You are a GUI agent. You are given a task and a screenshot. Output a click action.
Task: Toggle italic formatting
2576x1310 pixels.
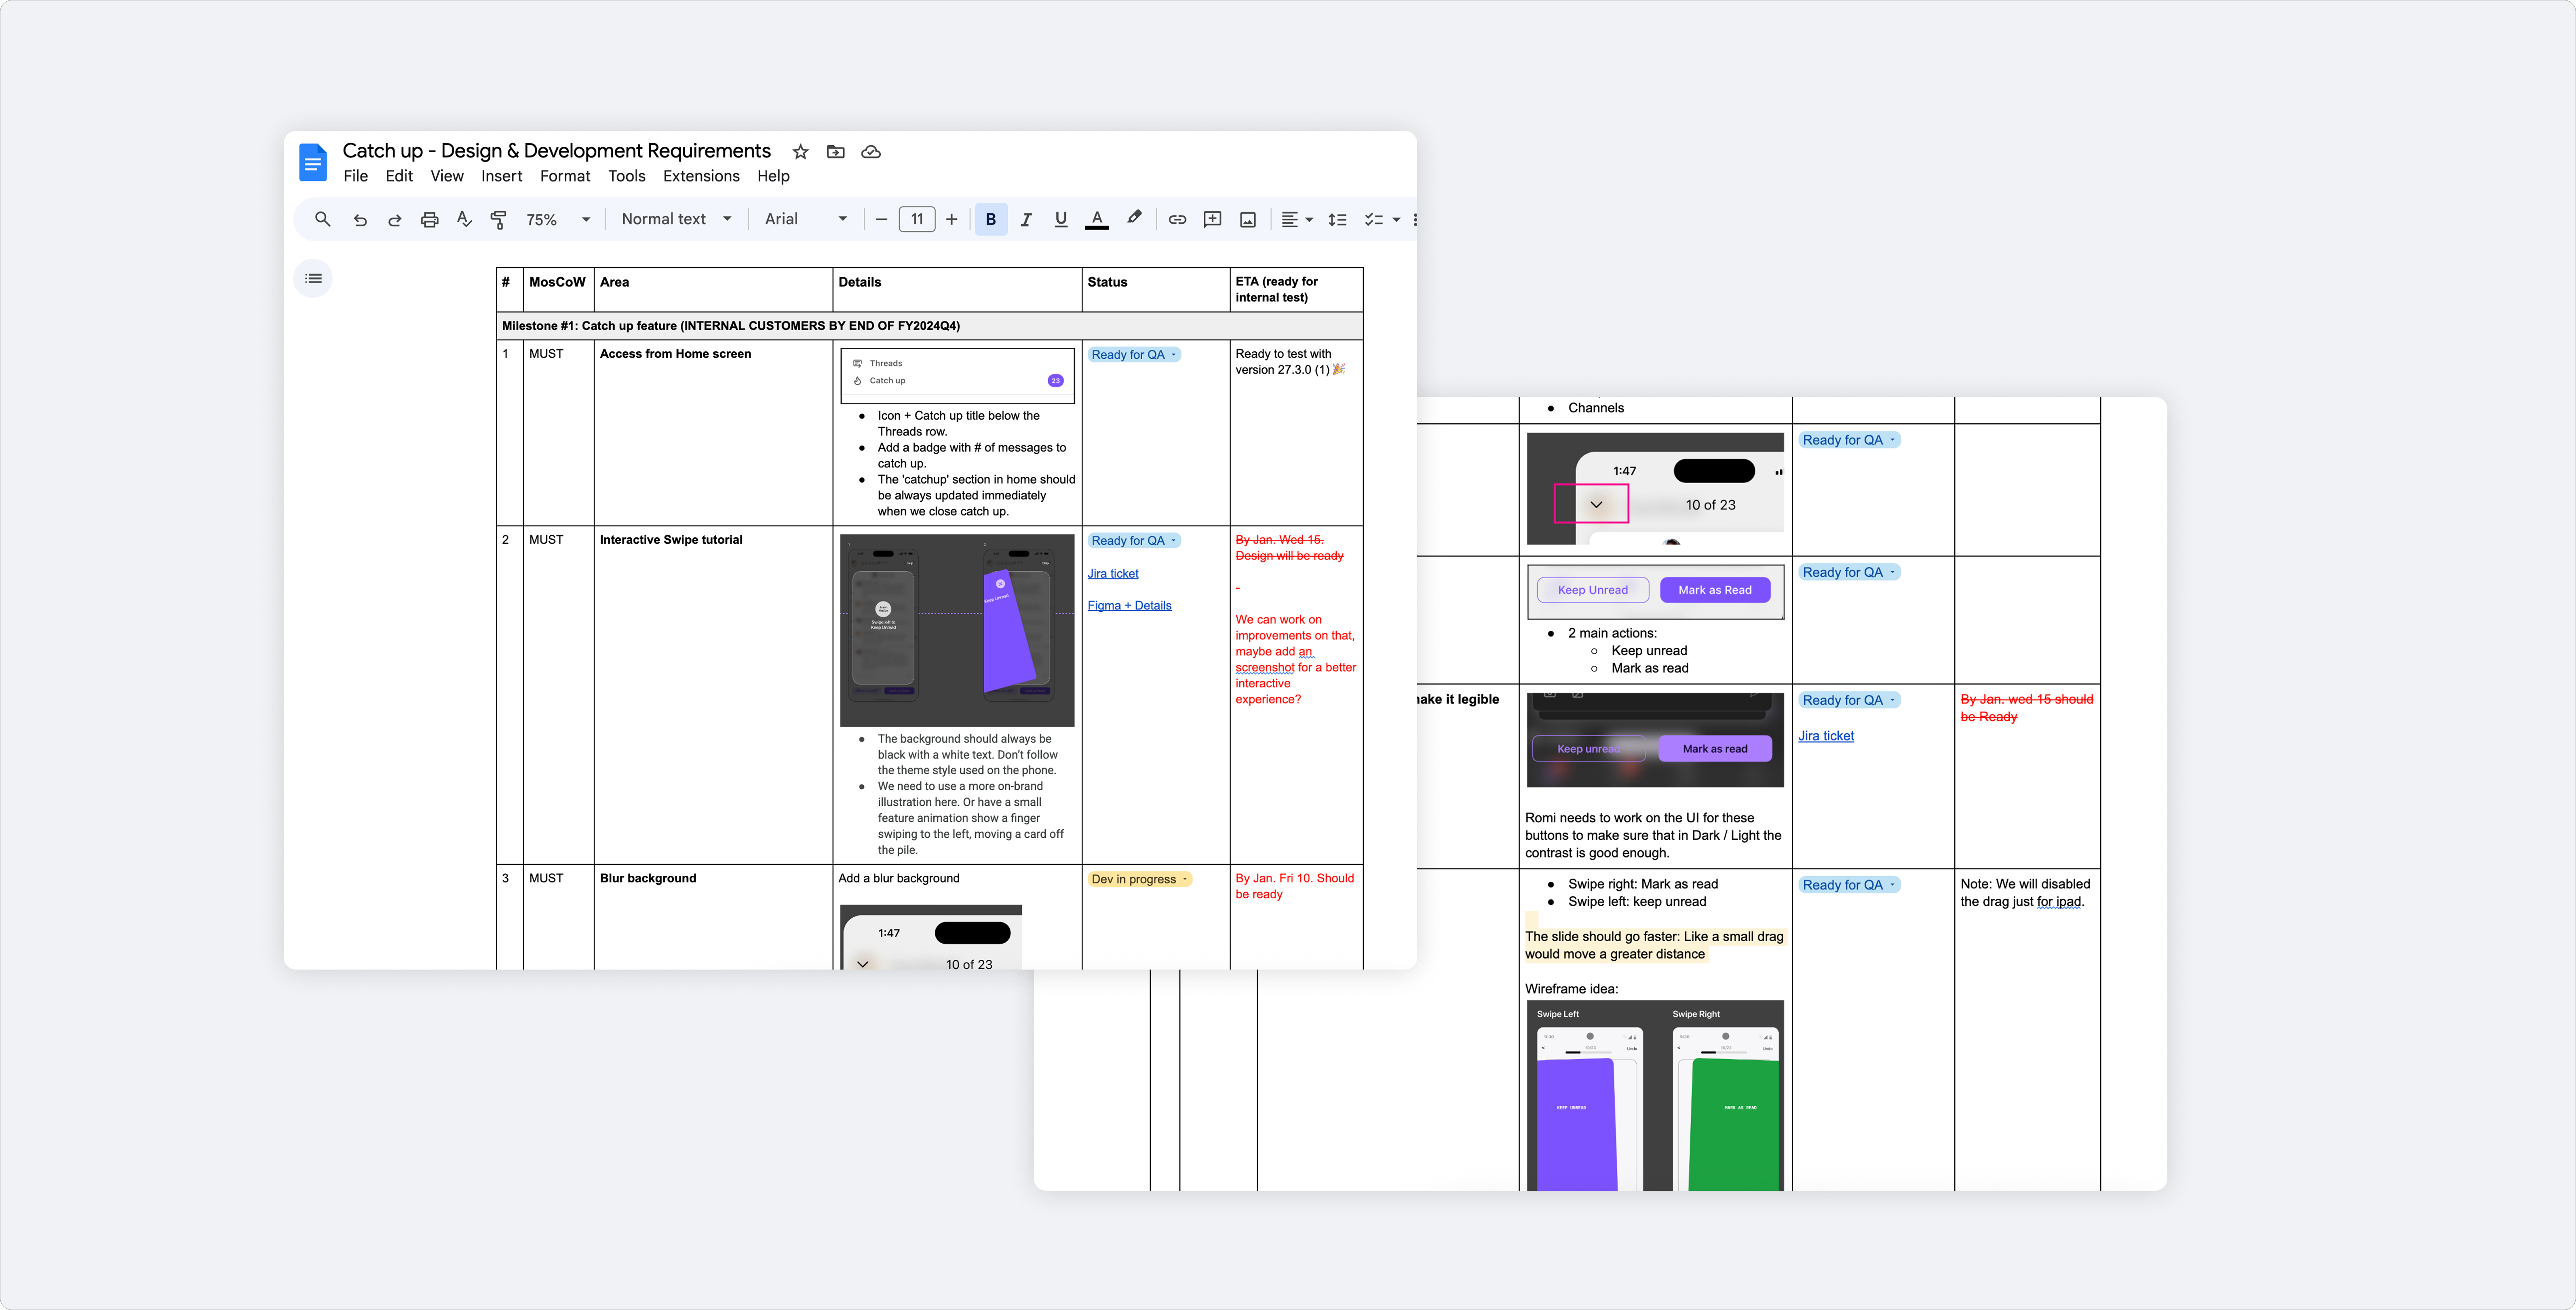click(x=1025, y=220)
